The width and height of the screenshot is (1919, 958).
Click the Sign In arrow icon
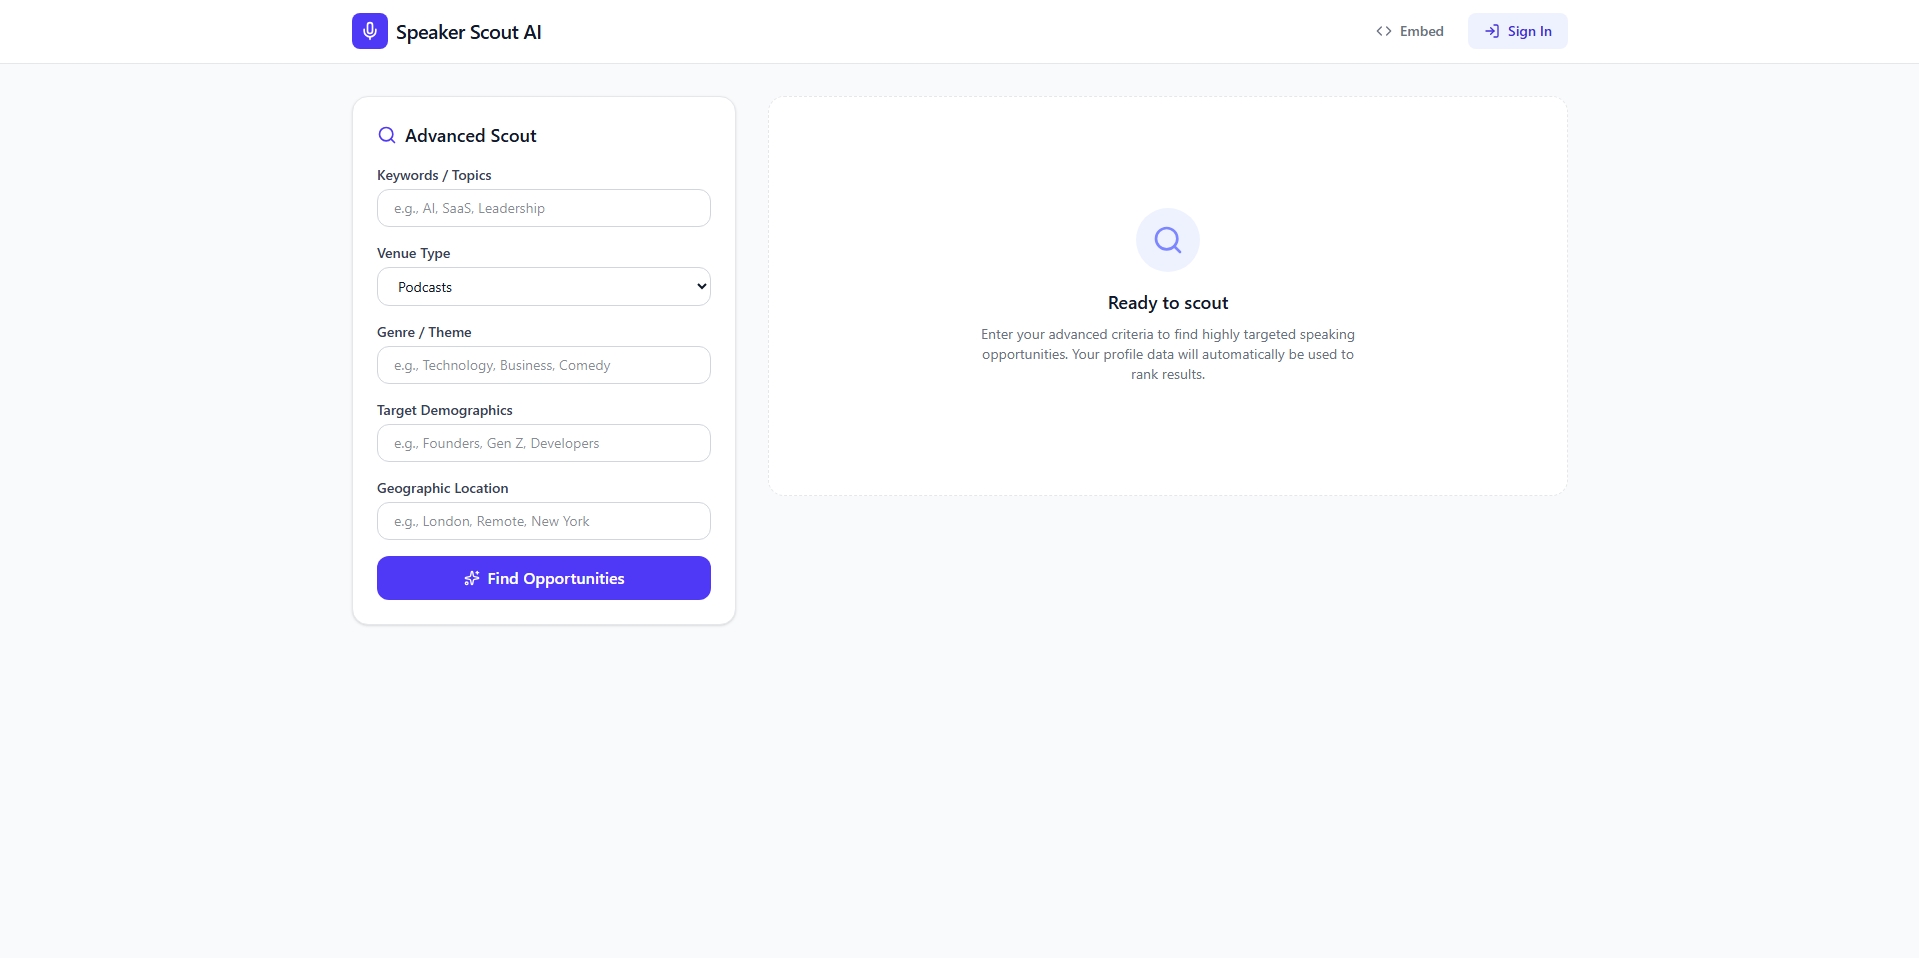(1491, 31)
